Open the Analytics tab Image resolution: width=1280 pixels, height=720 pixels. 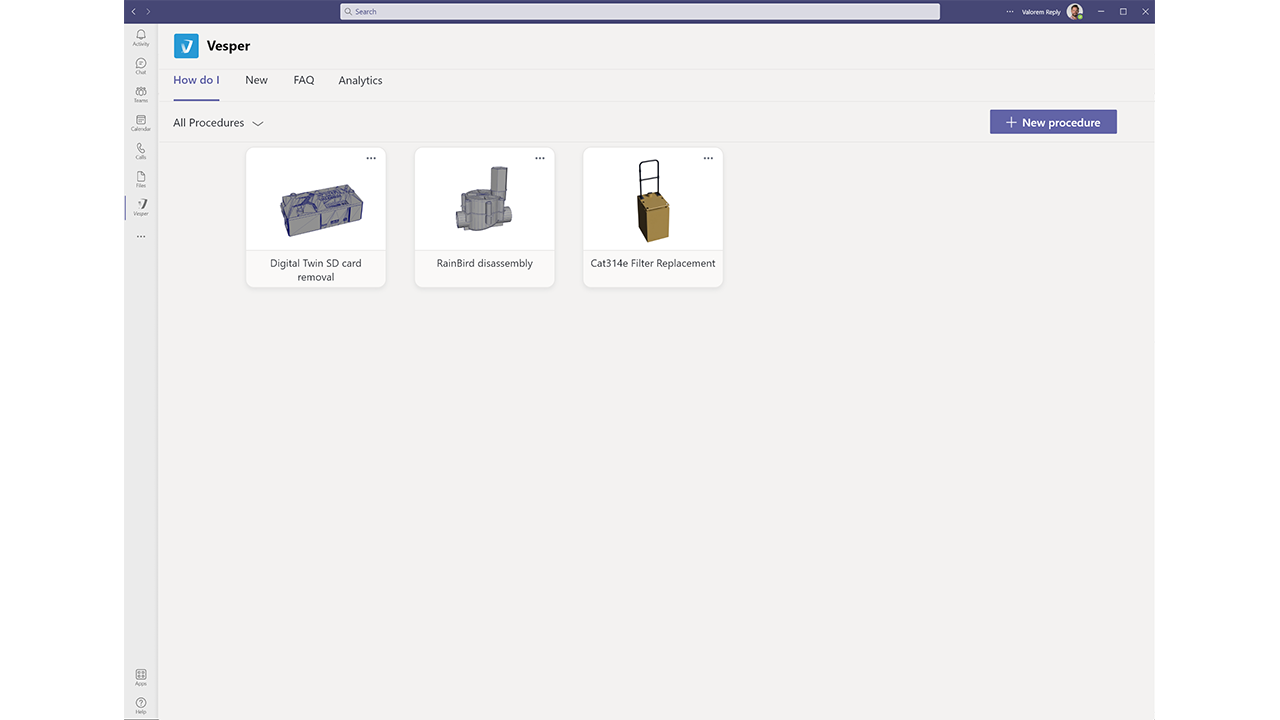(x=360, y=80)
